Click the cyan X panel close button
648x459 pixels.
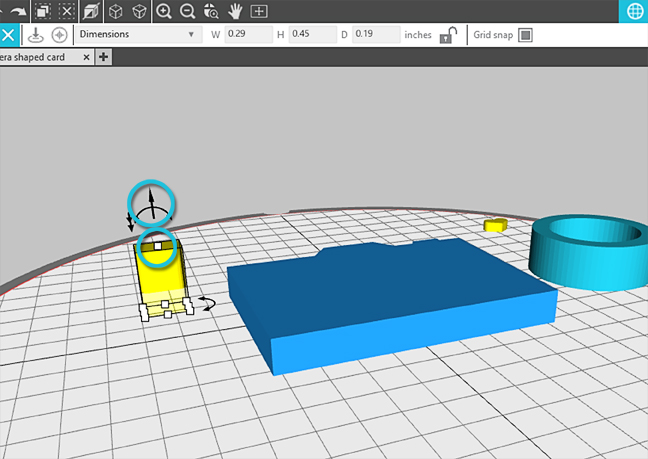[8, 35]
